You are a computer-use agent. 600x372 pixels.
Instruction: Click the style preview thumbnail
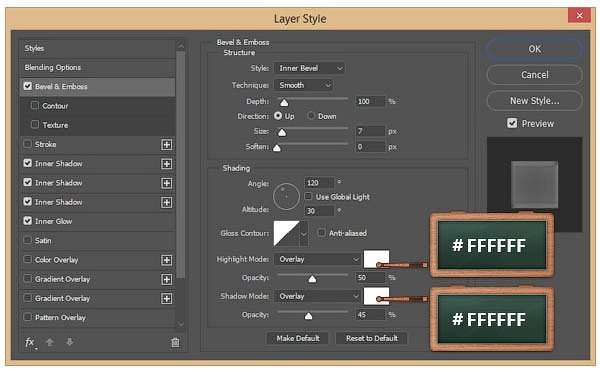[x=535, y=184]
